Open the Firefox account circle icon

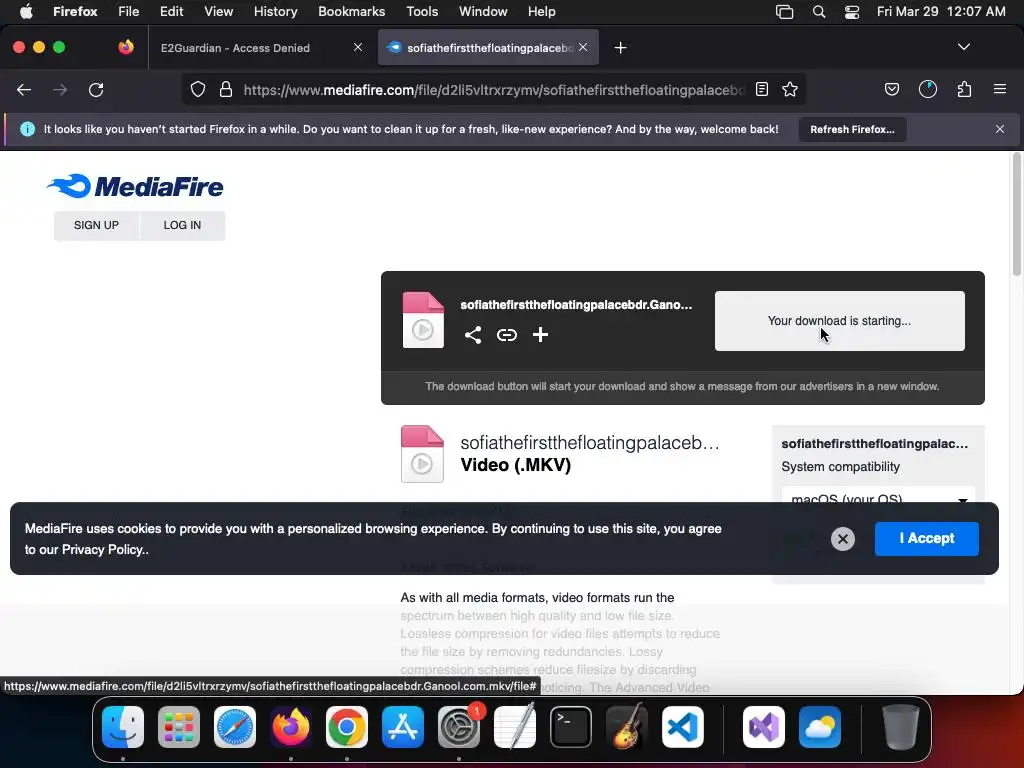[x=928, y=89]
